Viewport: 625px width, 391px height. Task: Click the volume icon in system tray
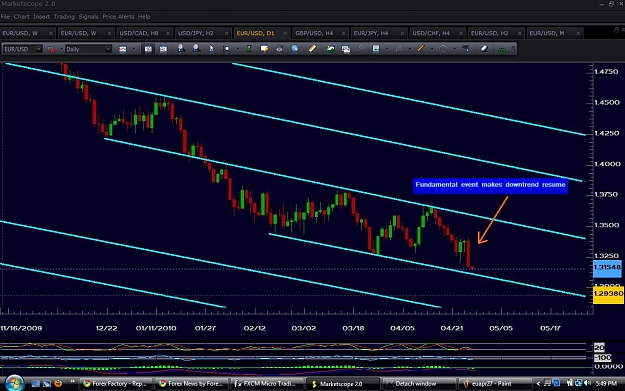pos(587,383)
